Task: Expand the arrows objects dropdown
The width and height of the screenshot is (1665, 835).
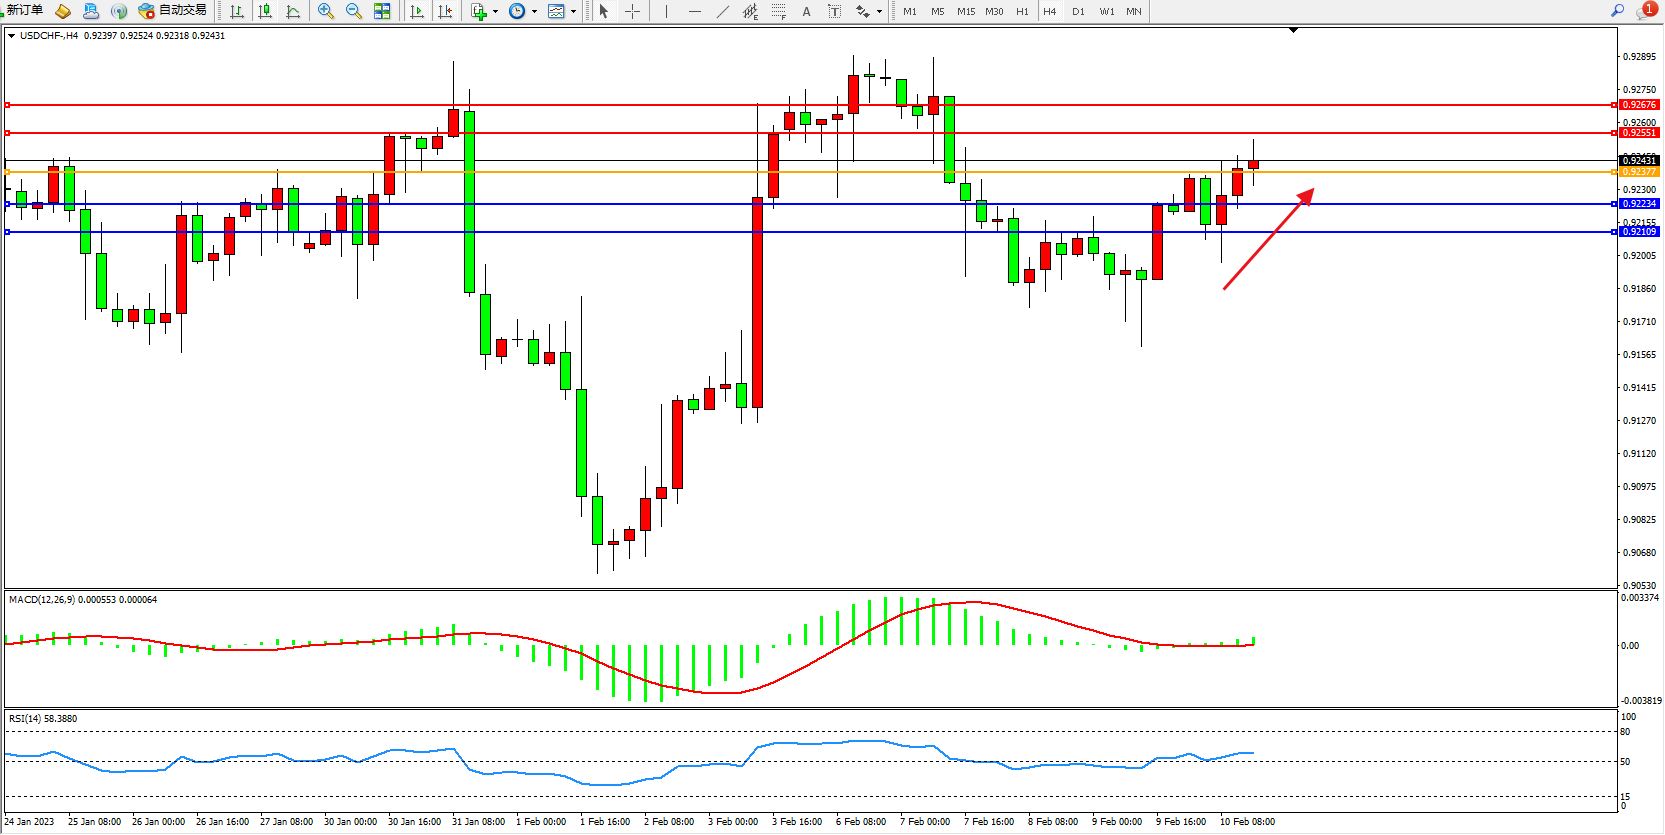Action: pyautogui.click(x=879, y=12)
